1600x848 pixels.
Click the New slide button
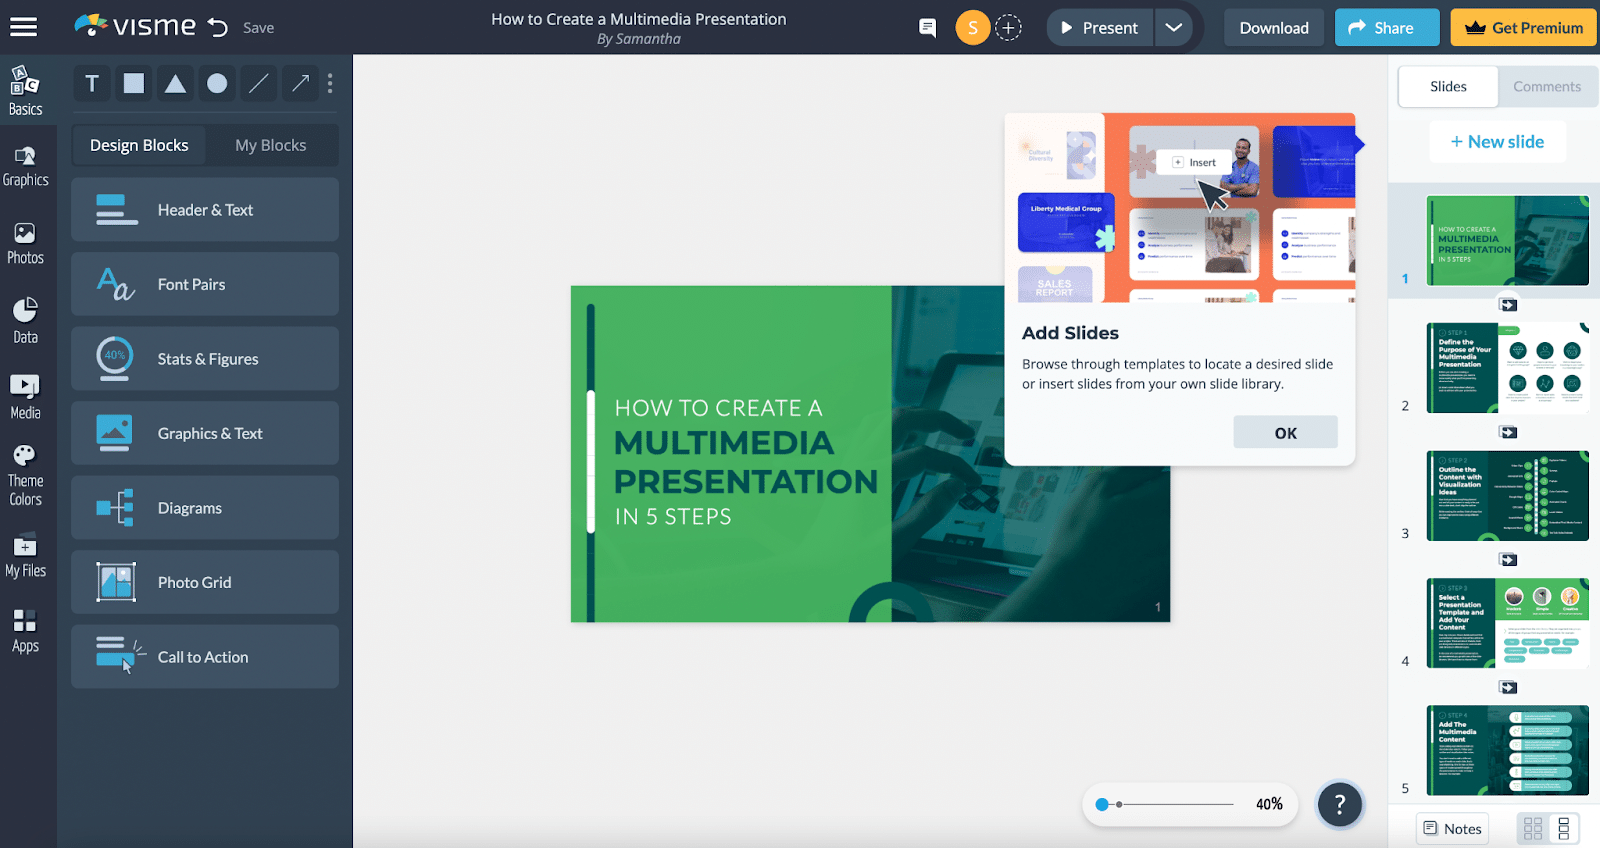[1497, 142]
